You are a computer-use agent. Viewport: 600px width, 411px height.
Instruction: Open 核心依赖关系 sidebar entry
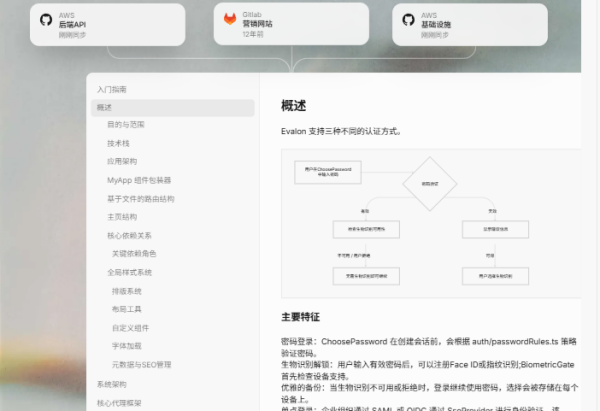(129, 236)
